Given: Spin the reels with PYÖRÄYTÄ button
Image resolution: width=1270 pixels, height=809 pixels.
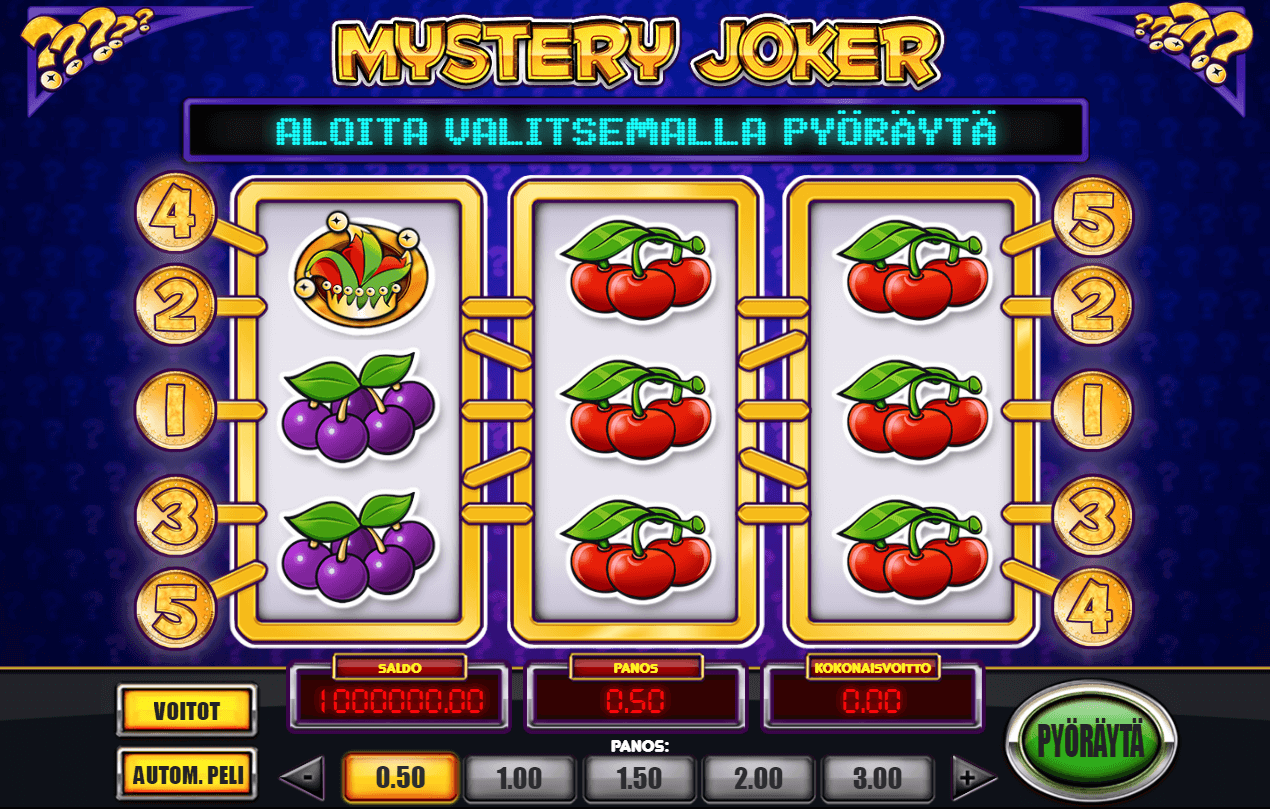Looking at the screenshot, I should (1090, 741).
